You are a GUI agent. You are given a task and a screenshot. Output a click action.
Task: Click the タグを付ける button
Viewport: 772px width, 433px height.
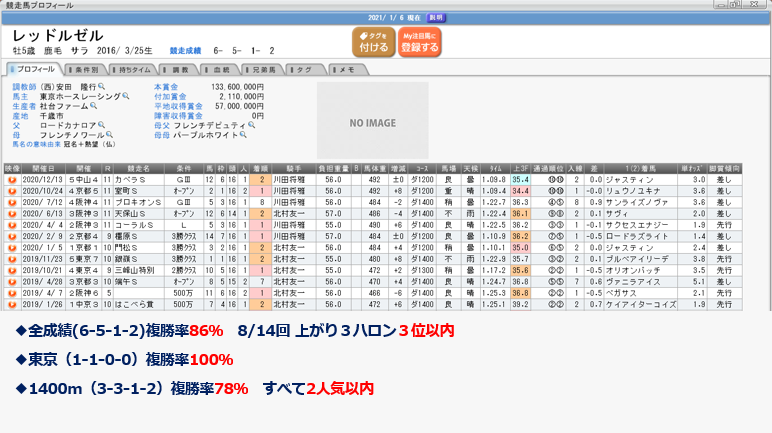click(373, 41)
